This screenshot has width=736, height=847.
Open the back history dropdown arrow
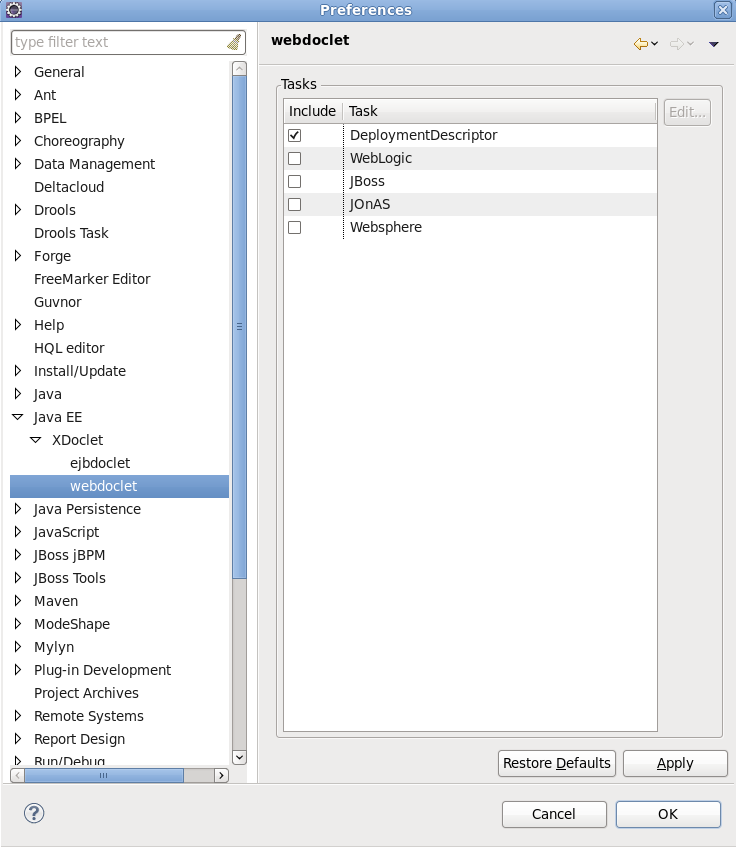[655, 44]
